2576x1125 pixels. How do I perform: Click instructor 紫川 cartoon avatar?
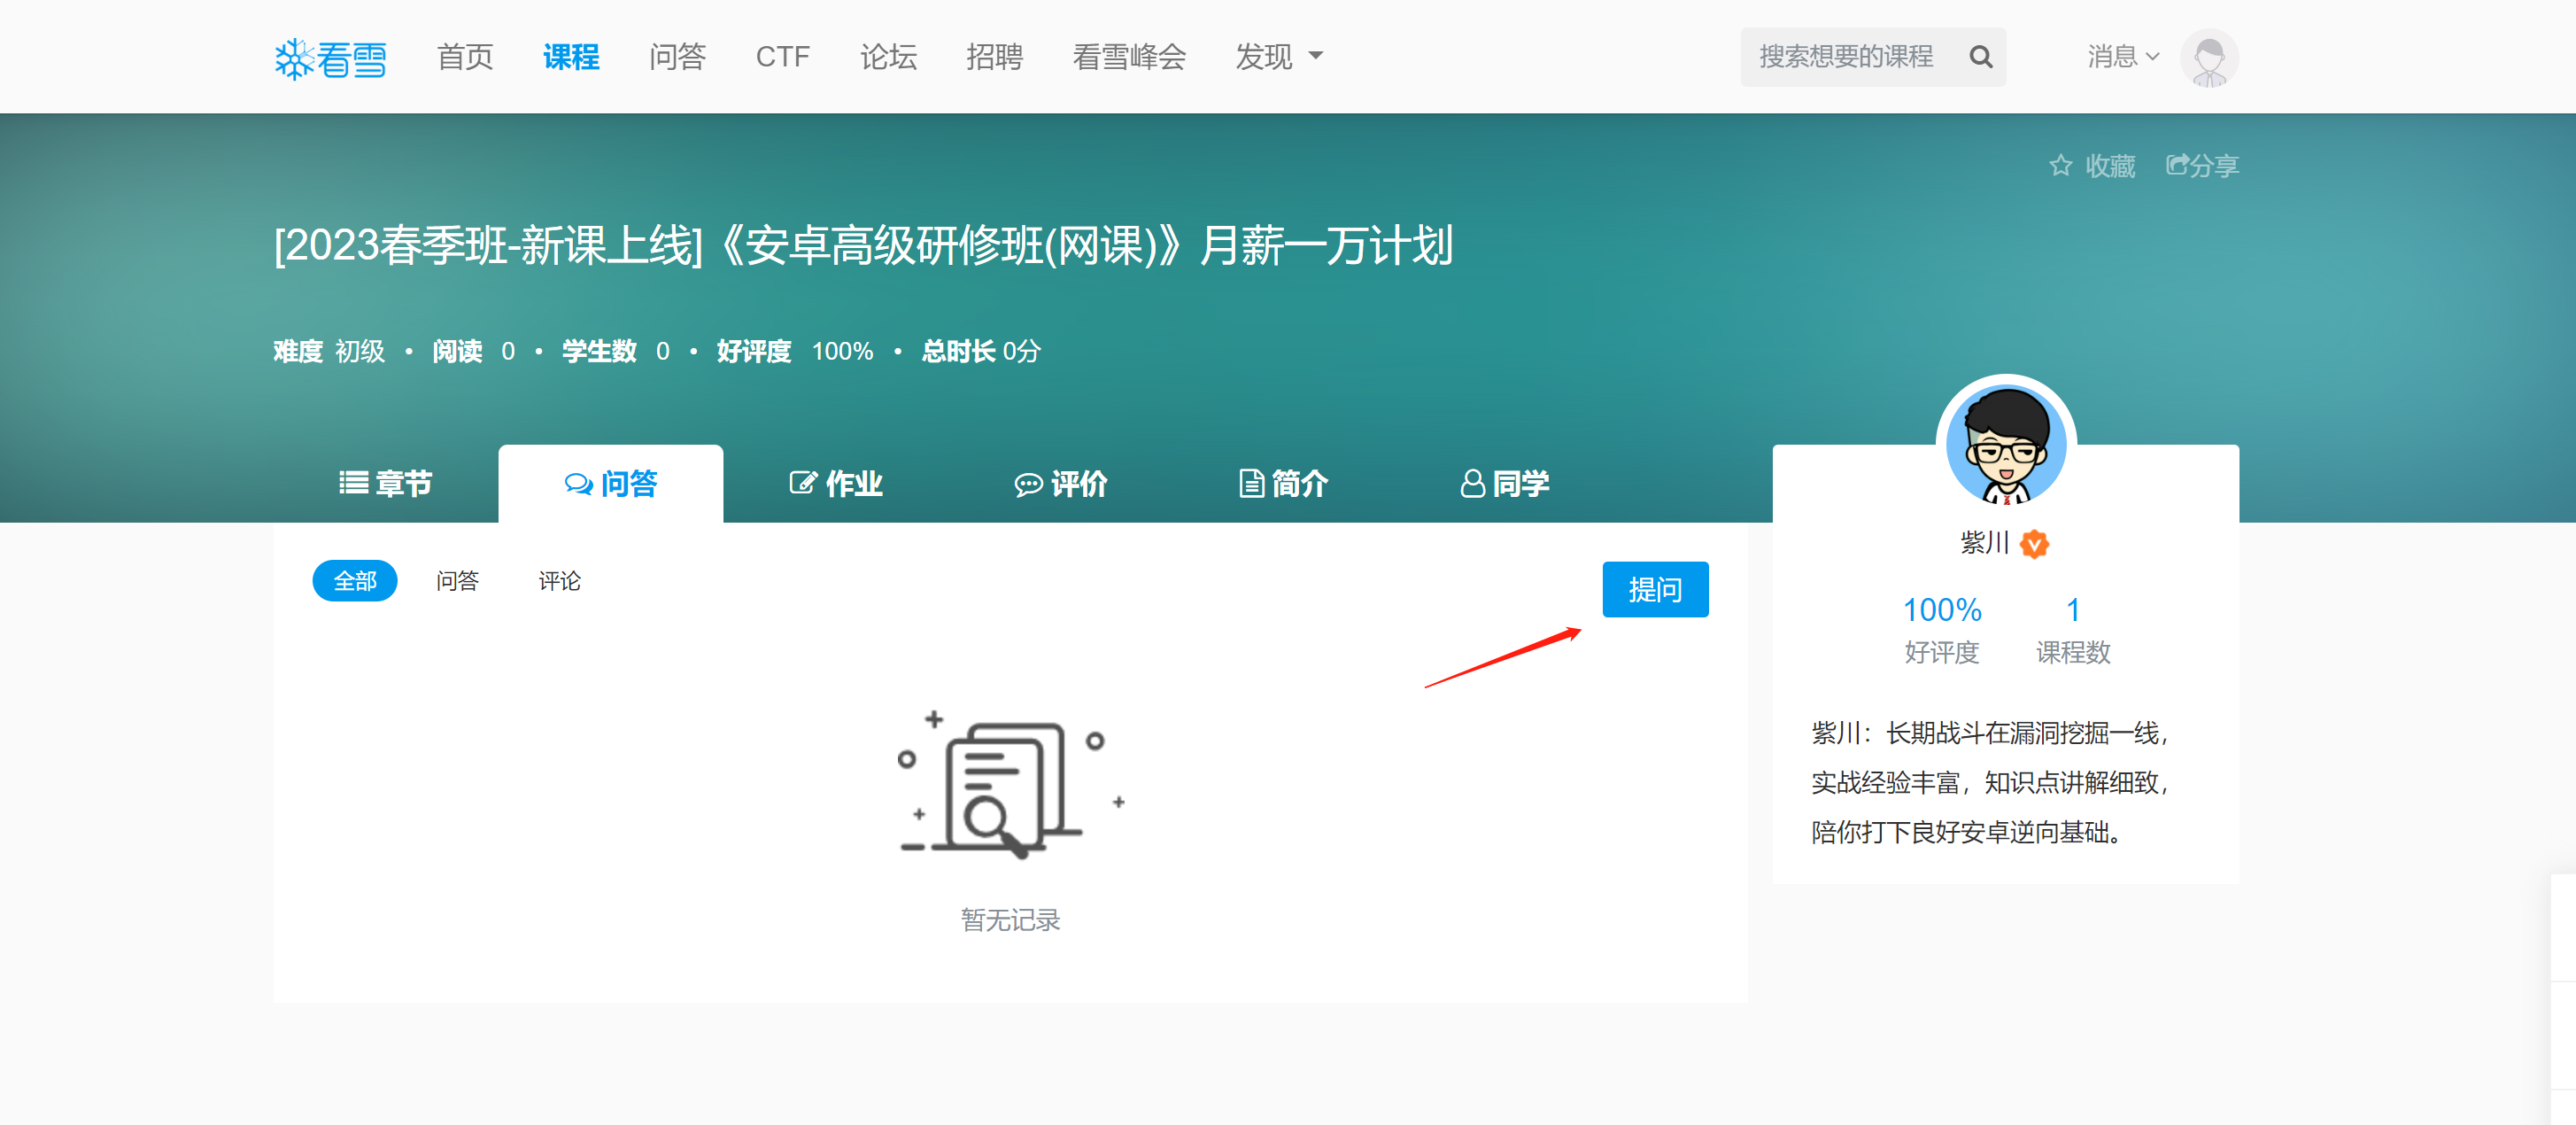[x=2005, y=445]
